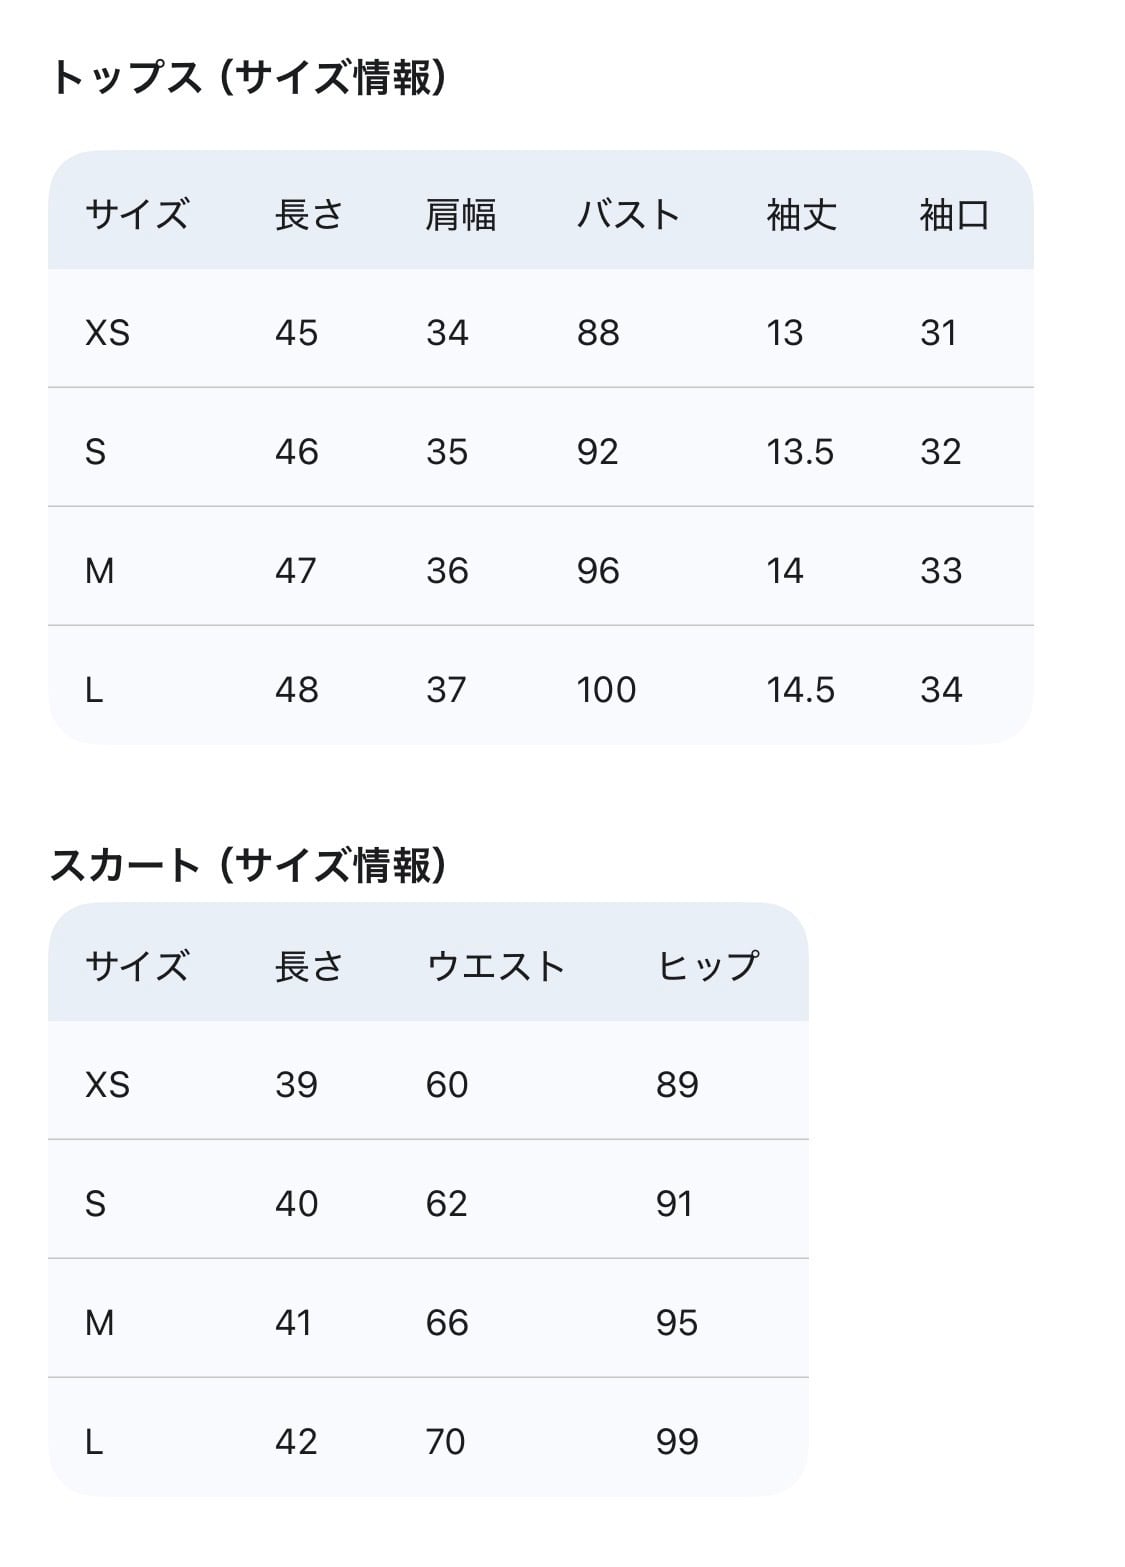Select the 肩幅 column header
Screen dimensions: 1125x1567
460,215
